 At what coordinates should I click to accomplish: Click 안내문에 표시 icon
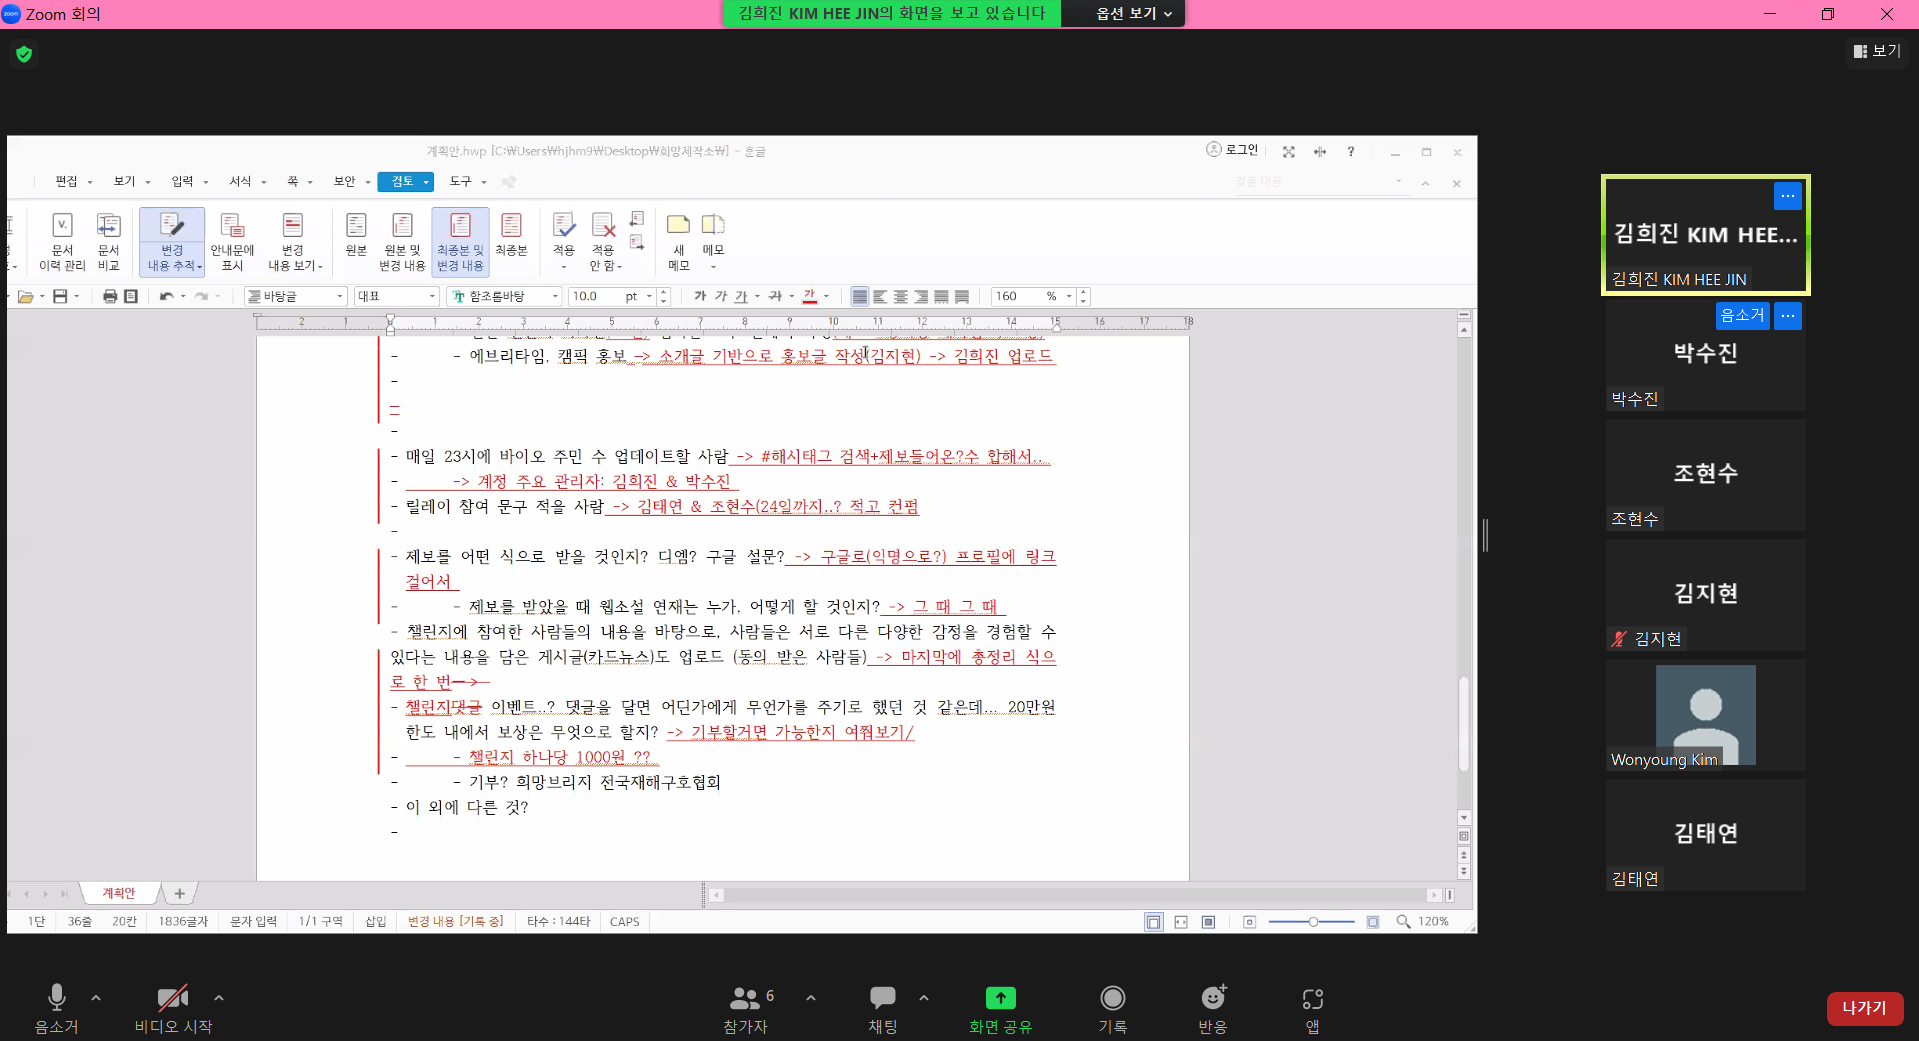[232, 242]
